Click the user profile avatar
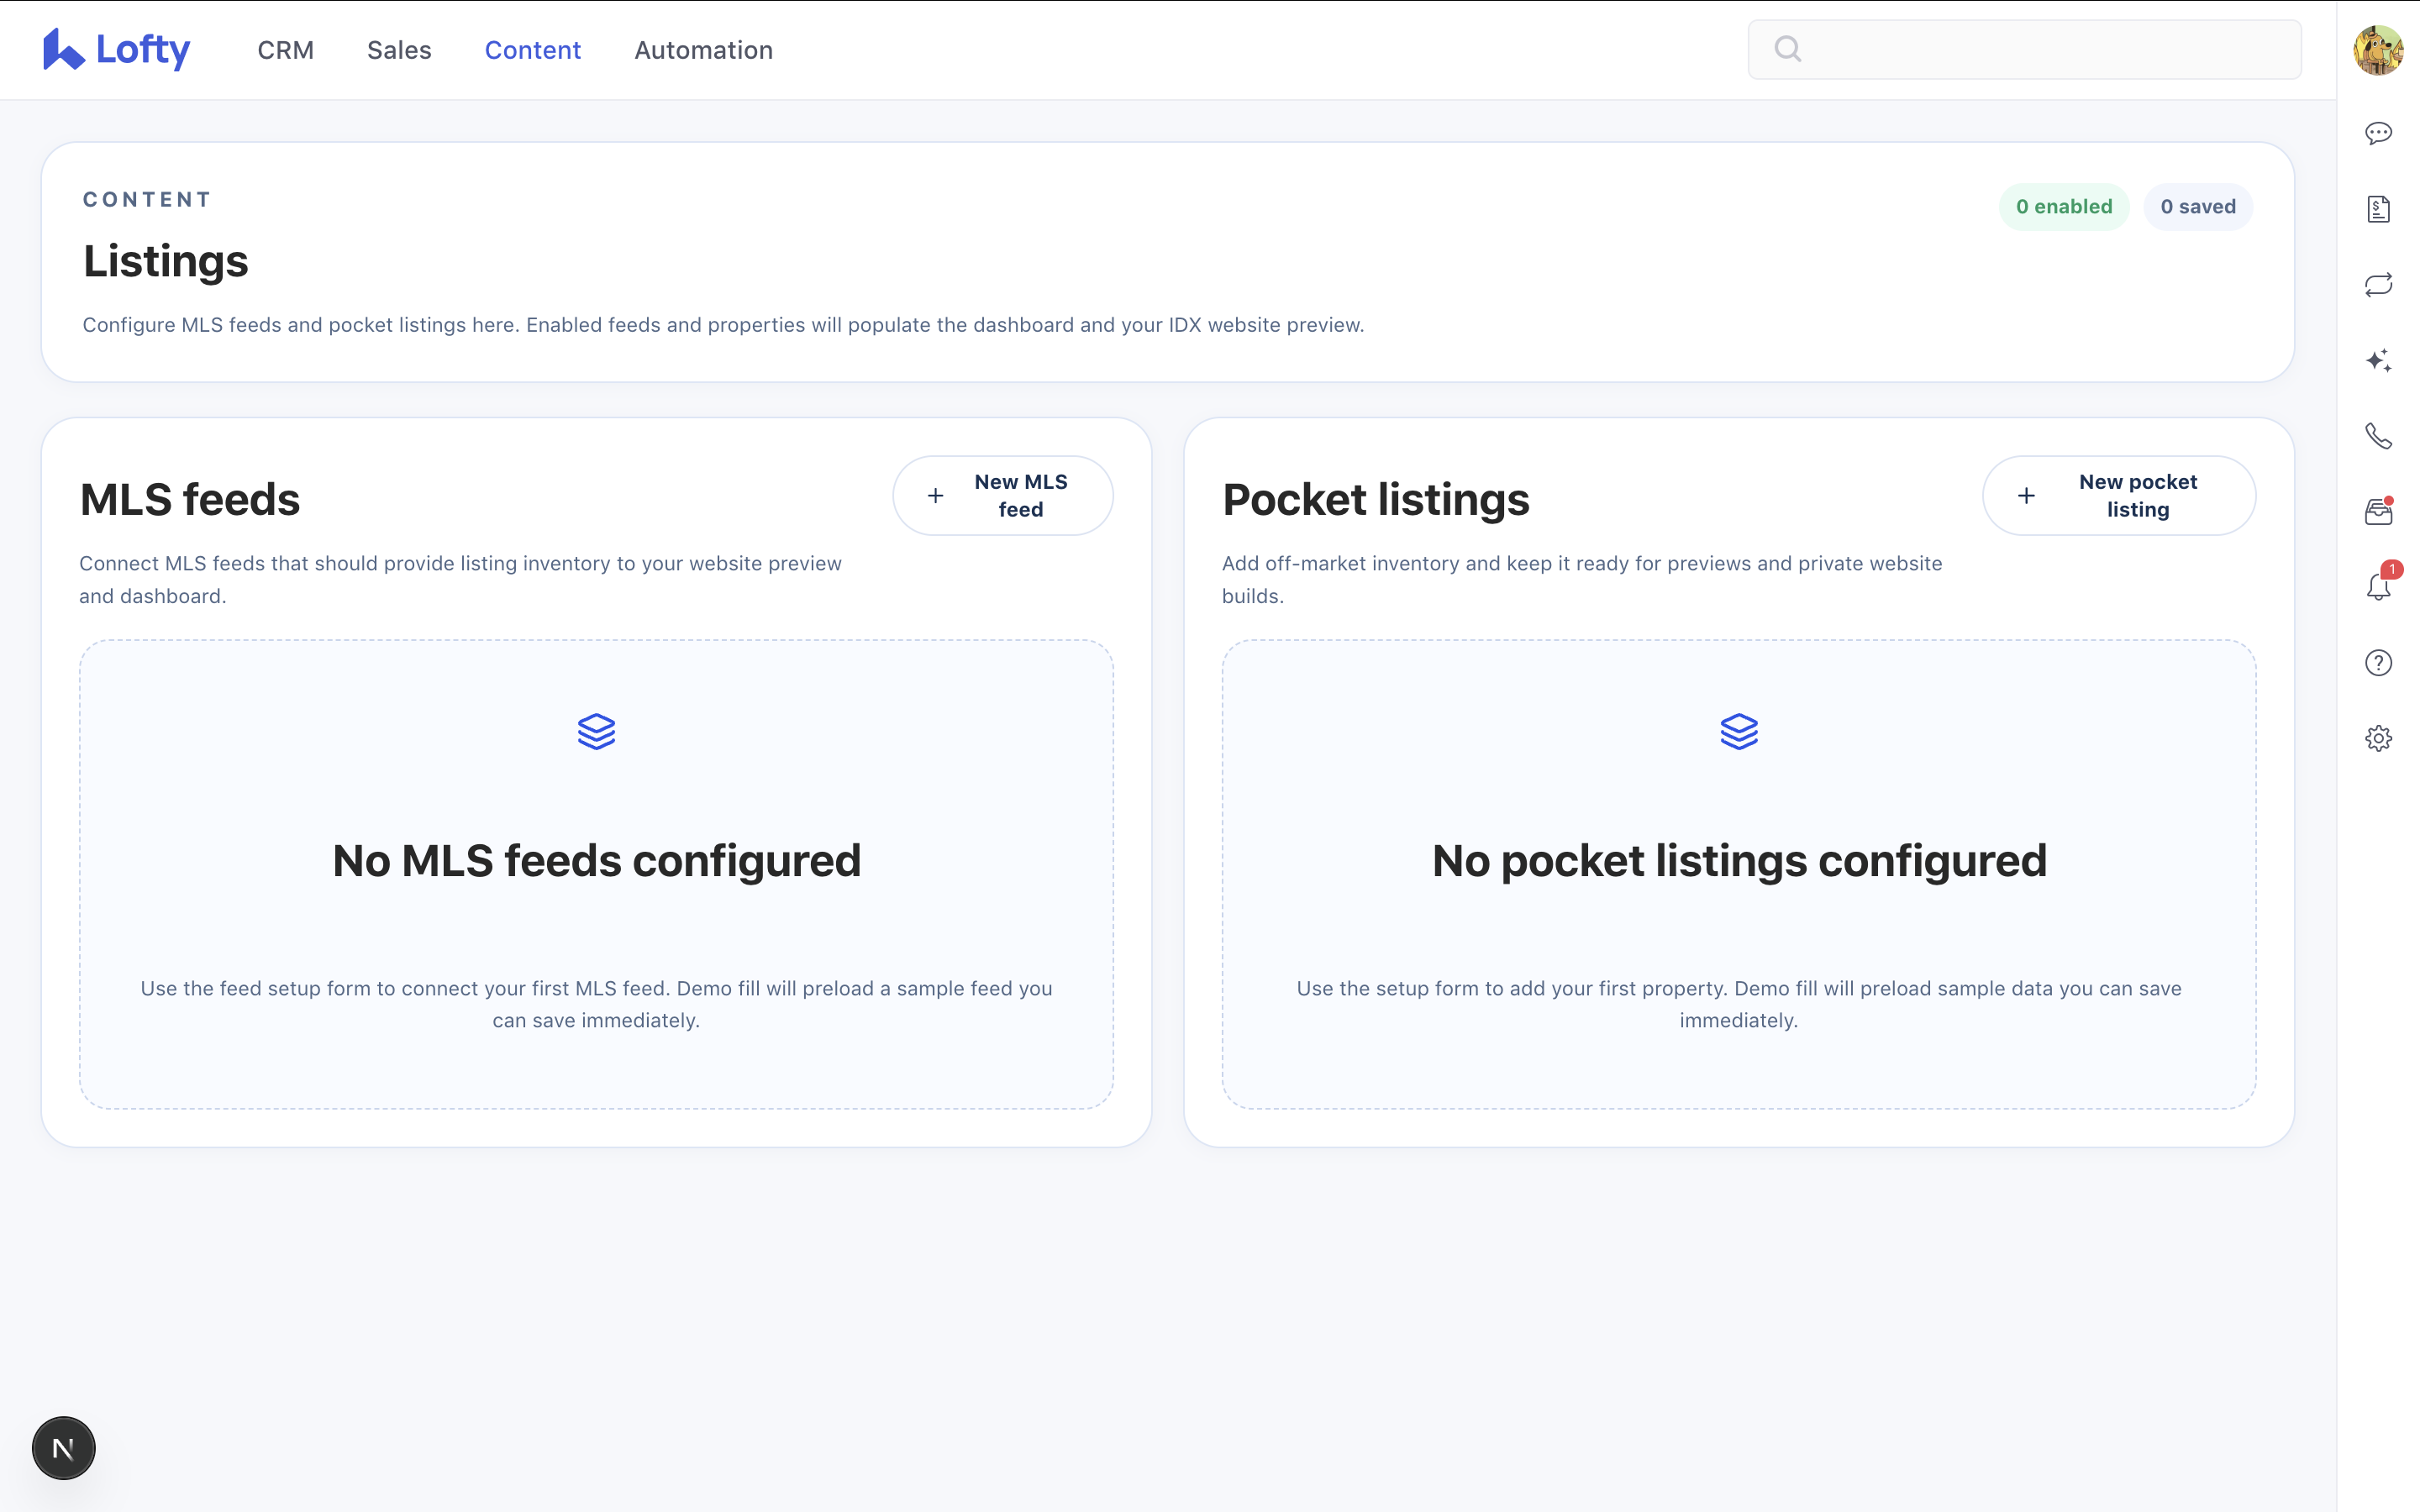 pos(2378,50)
